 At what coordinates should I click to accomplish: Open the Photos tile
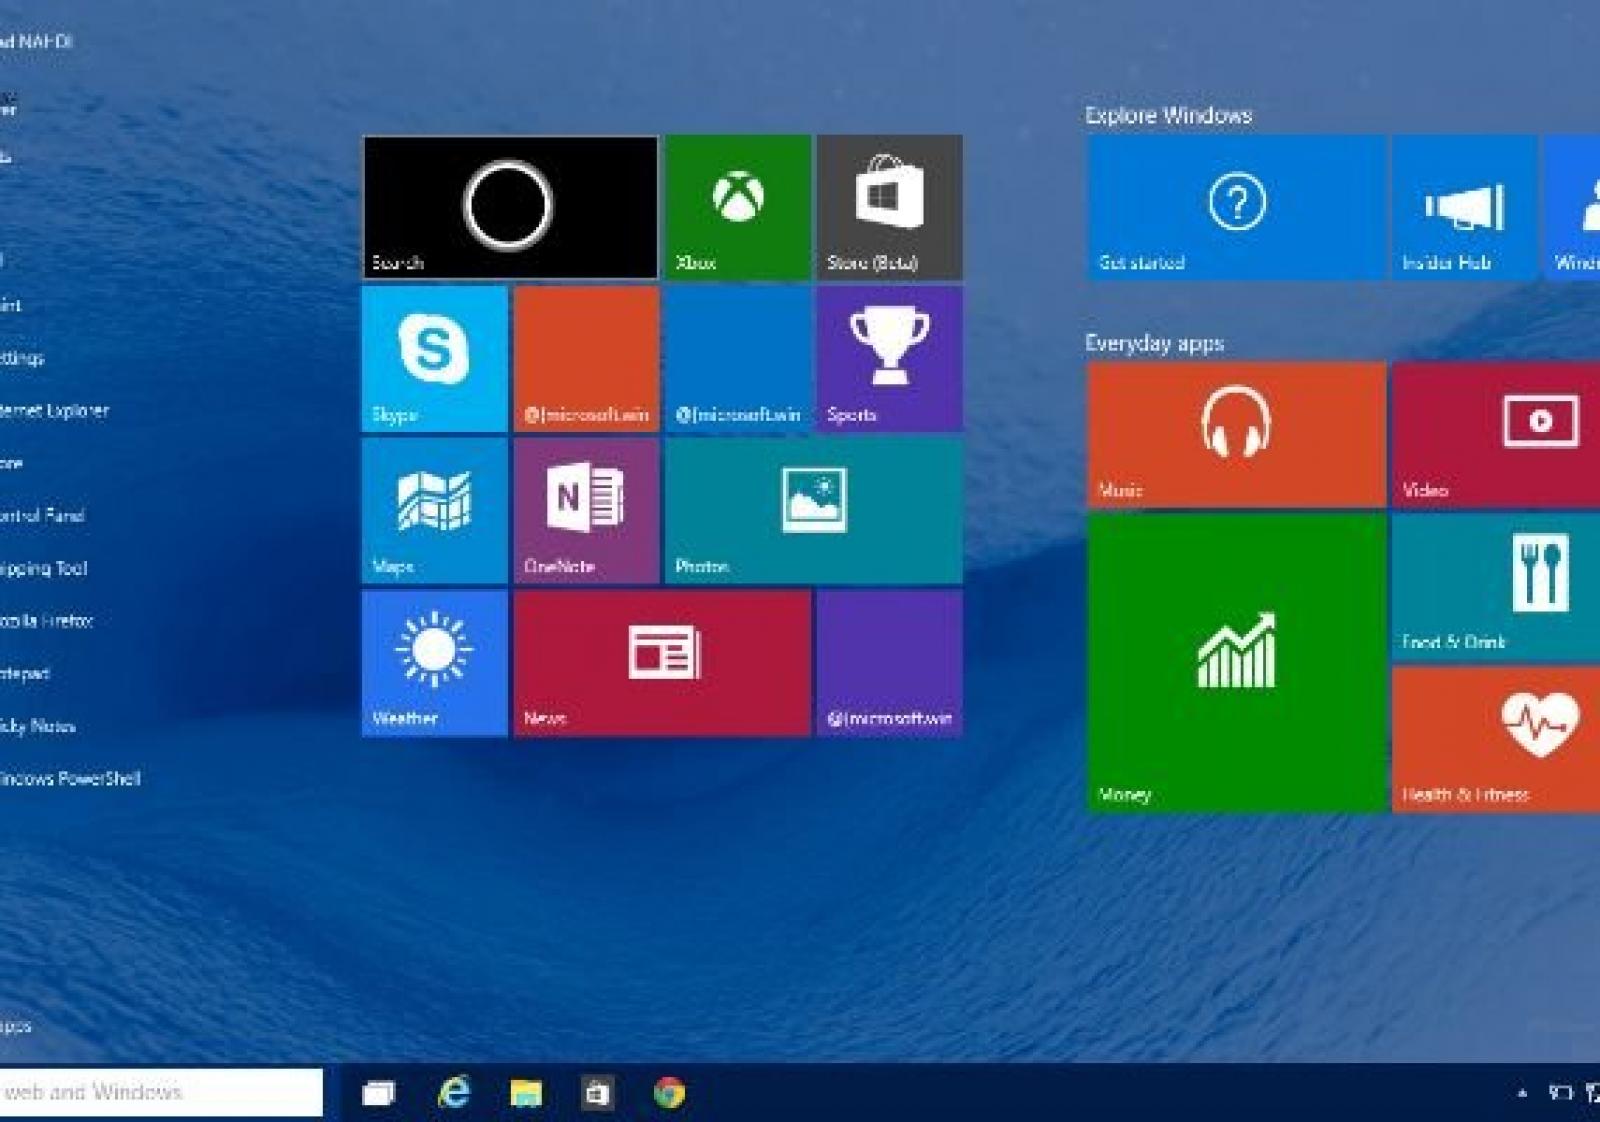[x=813, y=511]
